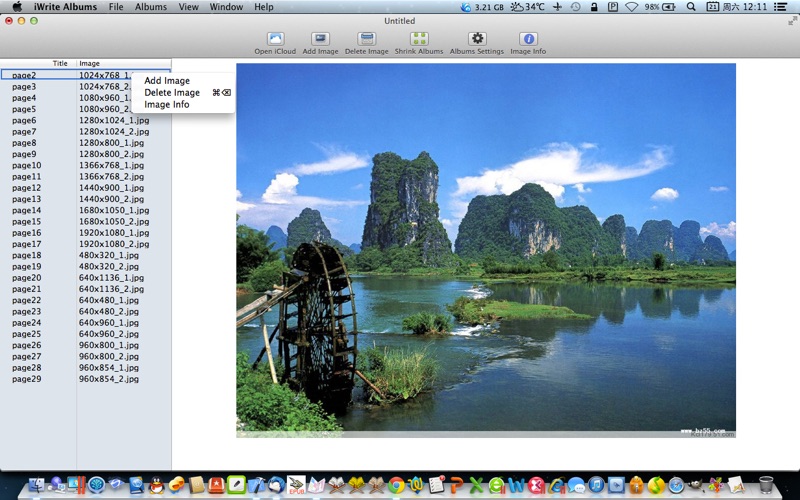Click the Delete Image toolbar icon
This screenshot has height=500, width=800.
coord(366,39)
